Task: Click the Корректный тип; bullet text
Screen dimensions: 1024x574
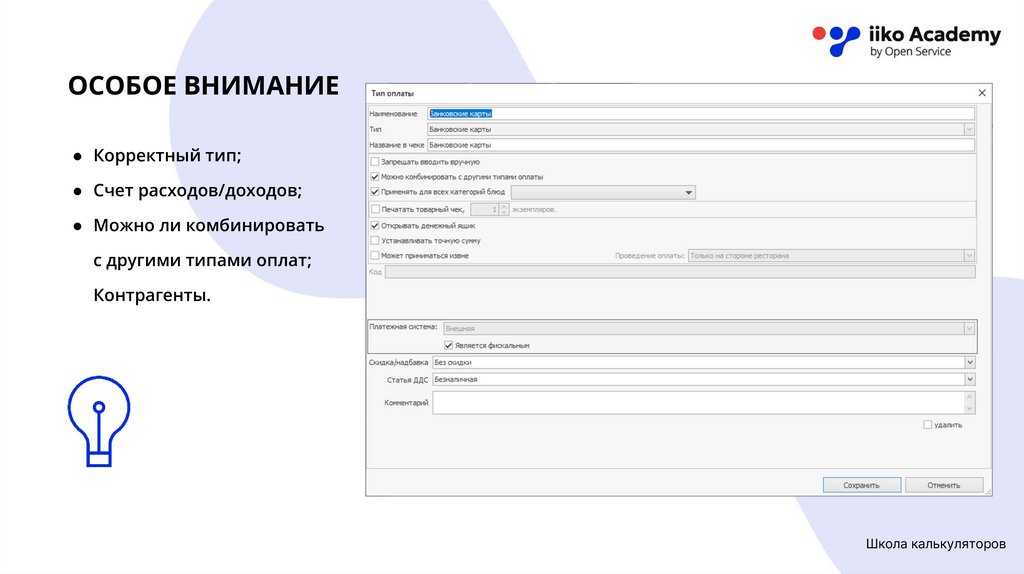Action: click(167, 155)
